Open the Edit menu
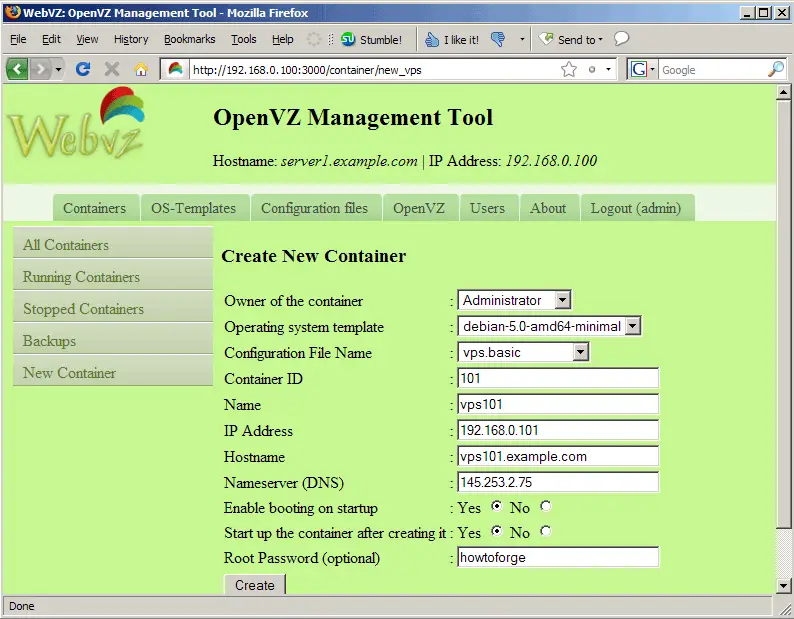794x619 pixels. coord(51,39)
